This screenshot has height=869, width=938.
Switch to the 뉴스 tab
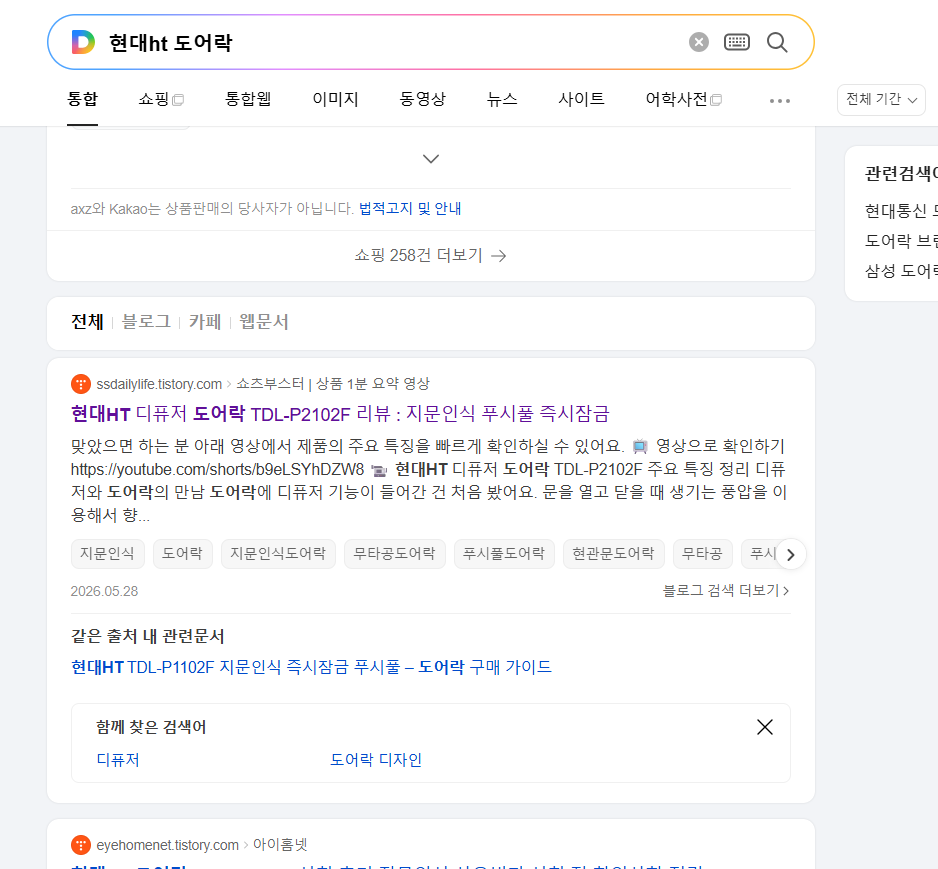[x=502, y=99]
